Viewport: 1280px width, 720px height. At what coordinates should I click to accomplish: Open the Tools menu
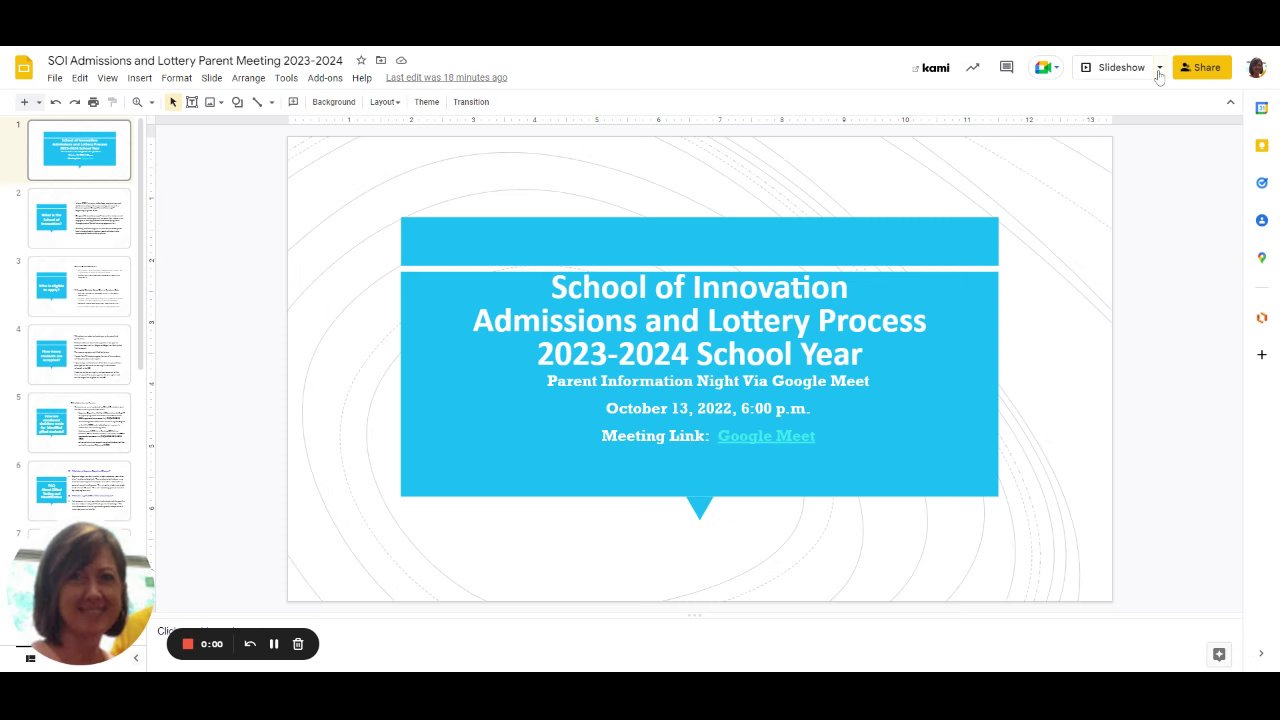[x=286, y=78]
